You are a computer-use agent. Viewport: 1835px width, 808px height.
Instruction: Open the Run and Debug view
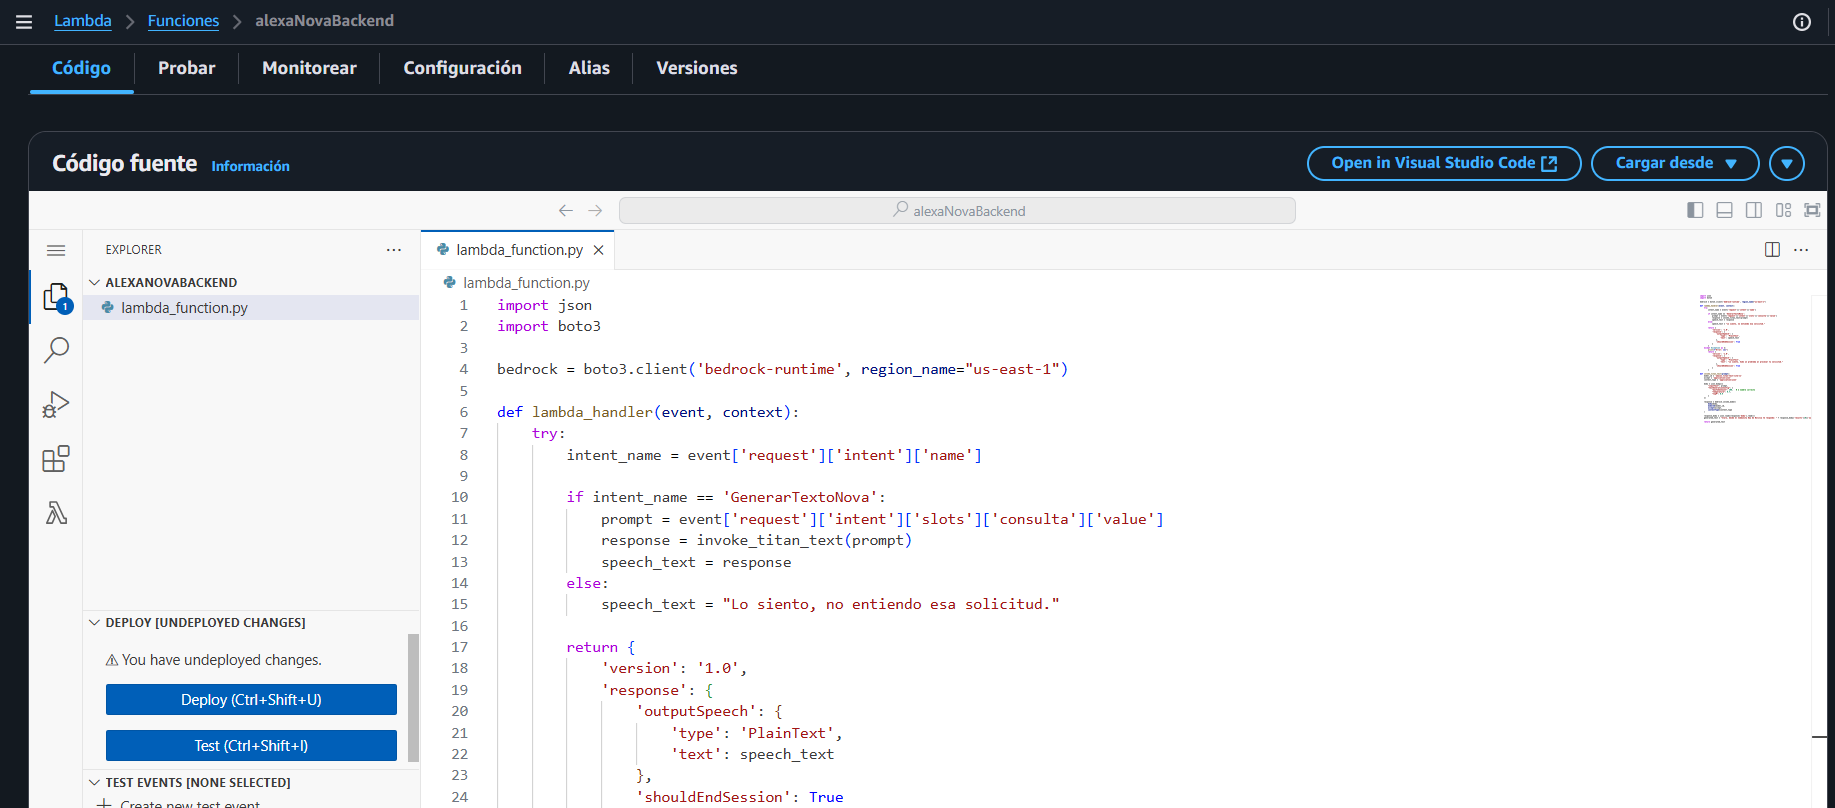click(56, 404)
